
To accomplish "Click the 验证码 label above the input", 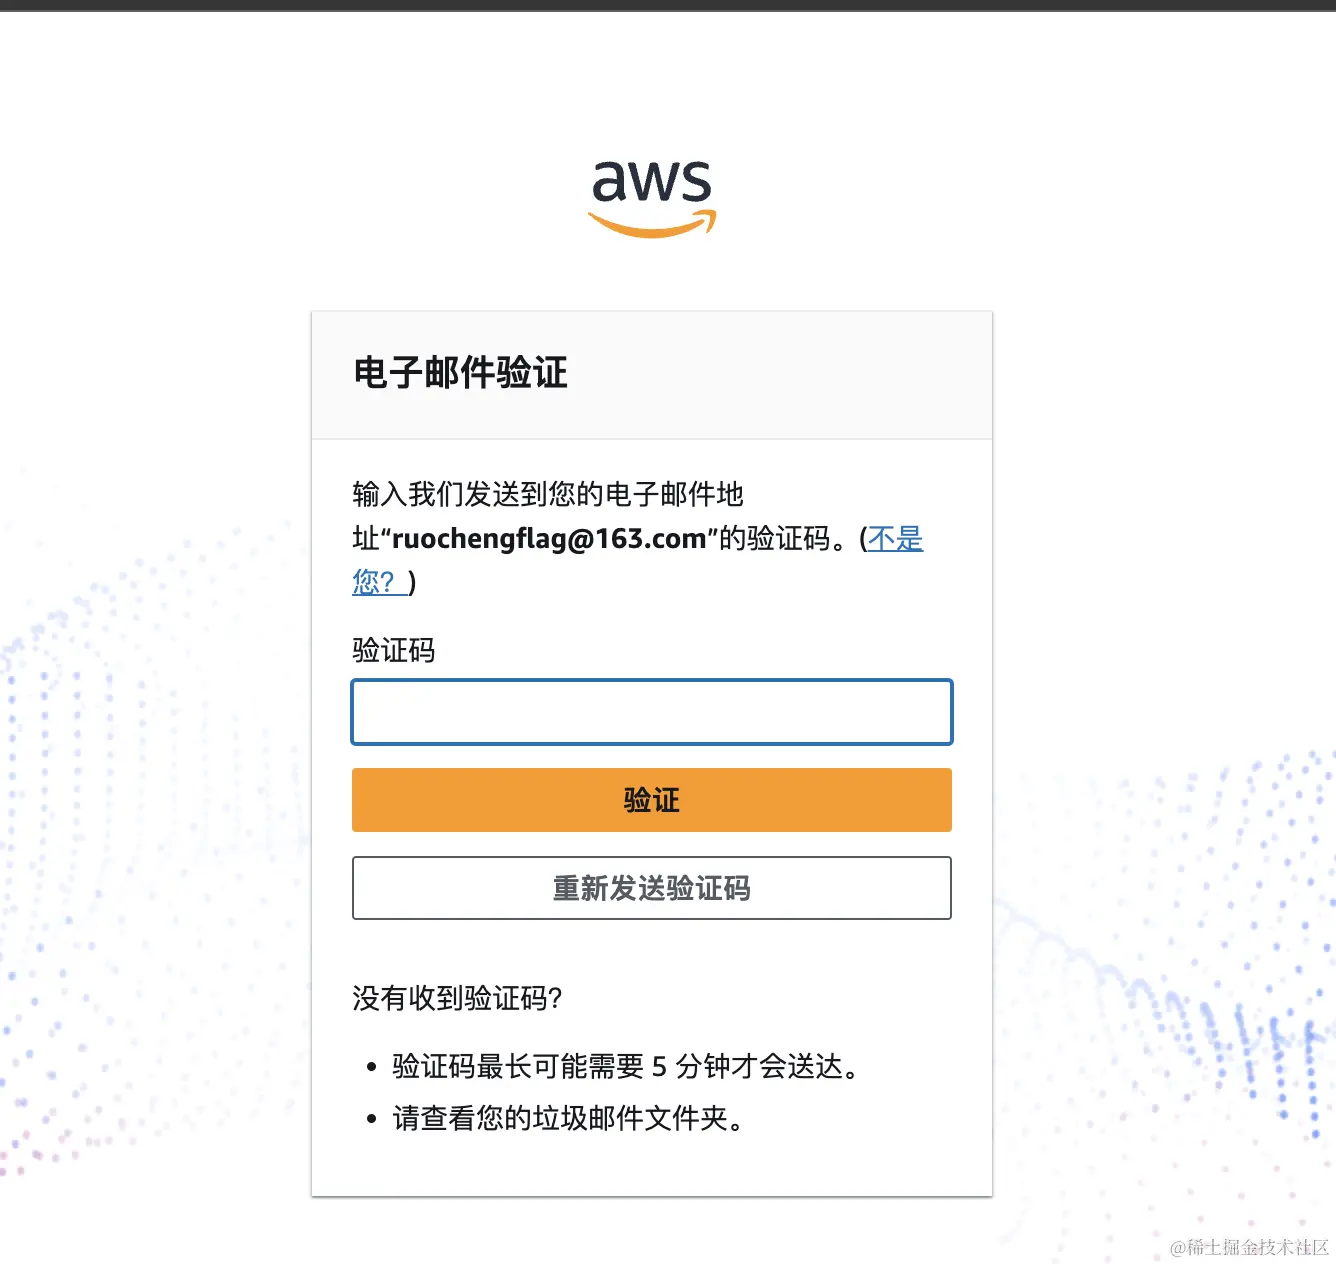I will [x=394, y=651].
